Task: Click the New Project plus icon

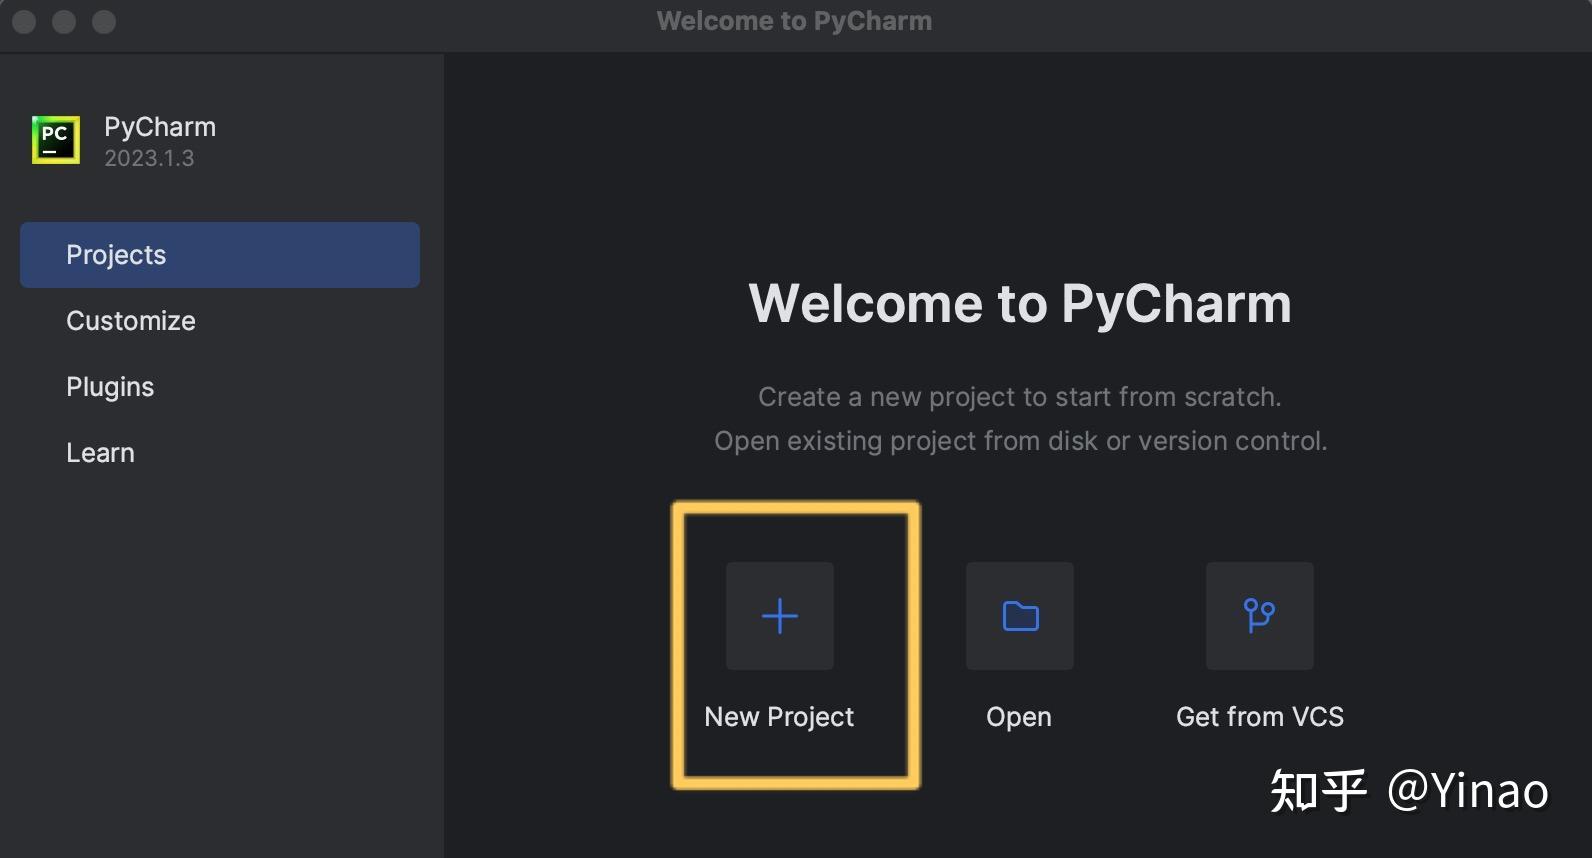Action: tap(779, 616)
